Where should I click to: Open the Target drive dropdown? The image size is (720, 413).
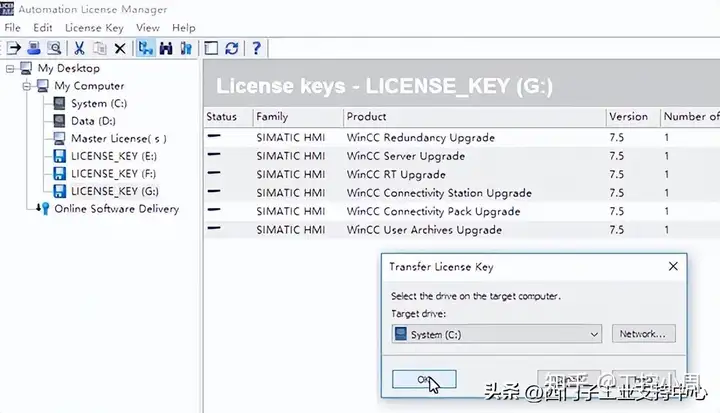tap(496, 334)
